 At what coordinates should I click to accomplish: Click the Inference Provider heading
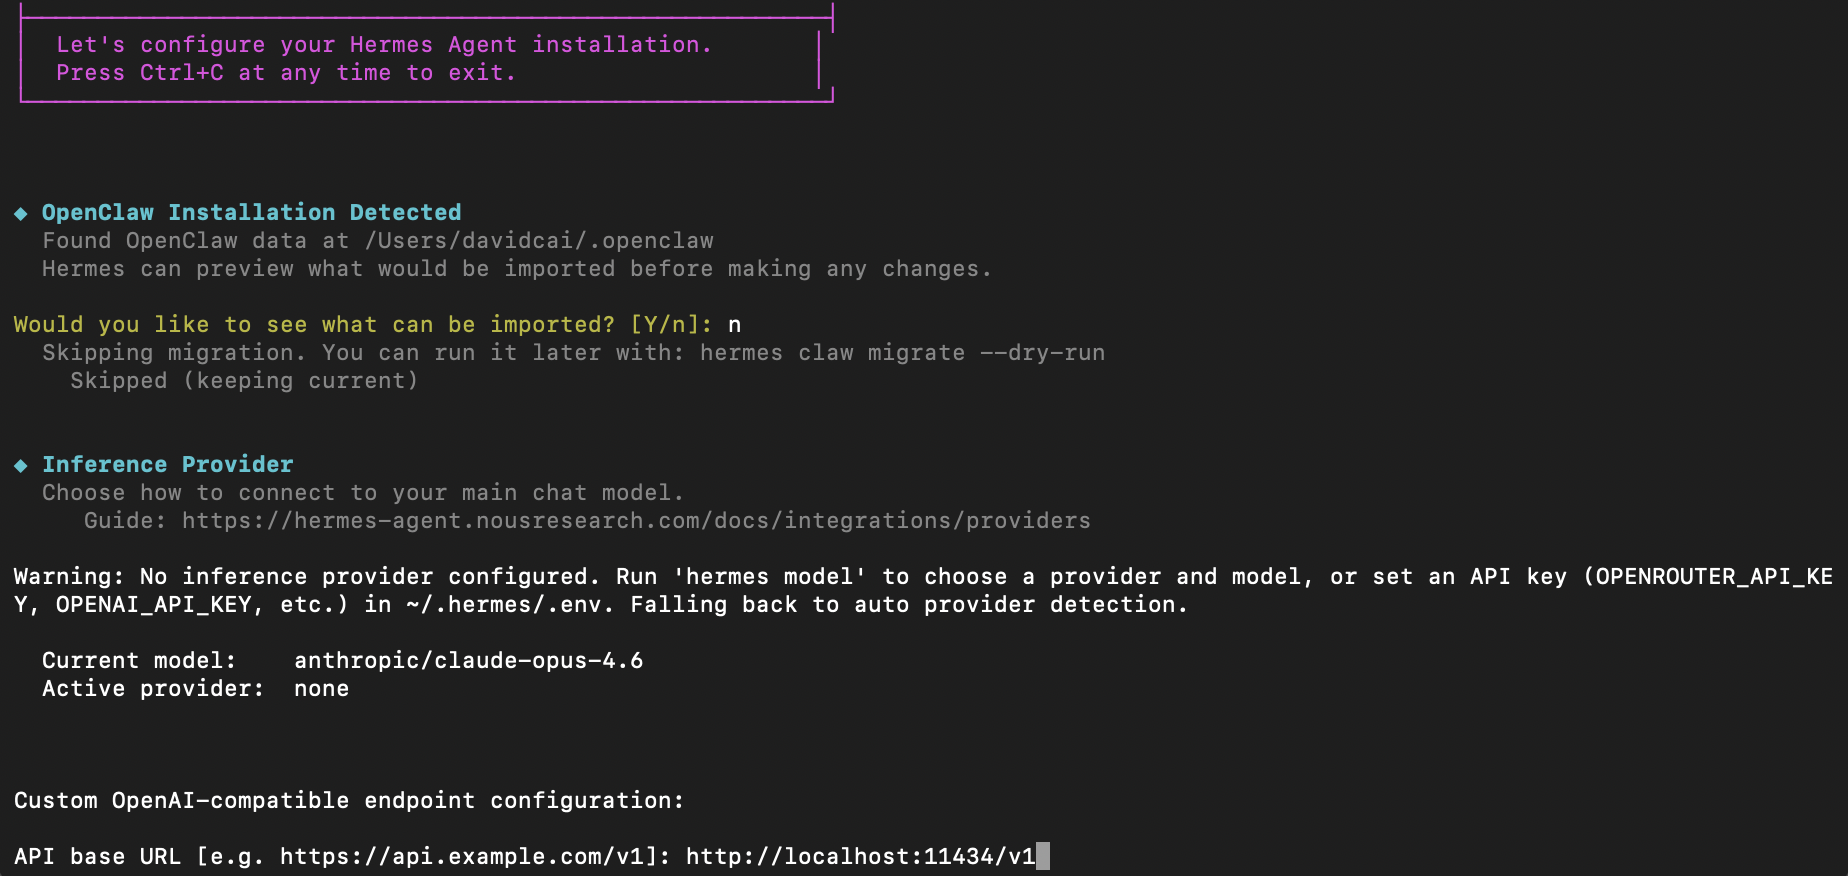tap(167, 465)
